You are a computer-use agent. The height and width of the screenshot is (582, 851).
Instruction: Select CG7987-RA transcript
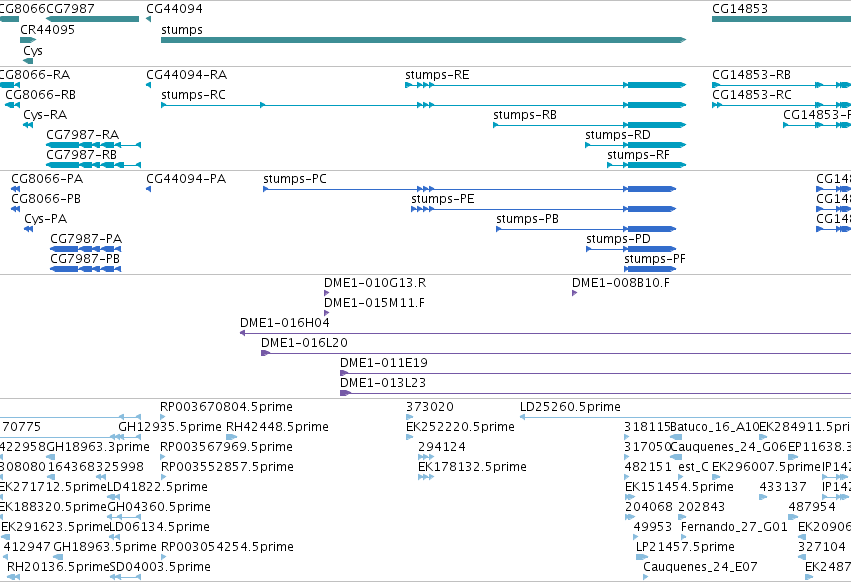[93, 145]
